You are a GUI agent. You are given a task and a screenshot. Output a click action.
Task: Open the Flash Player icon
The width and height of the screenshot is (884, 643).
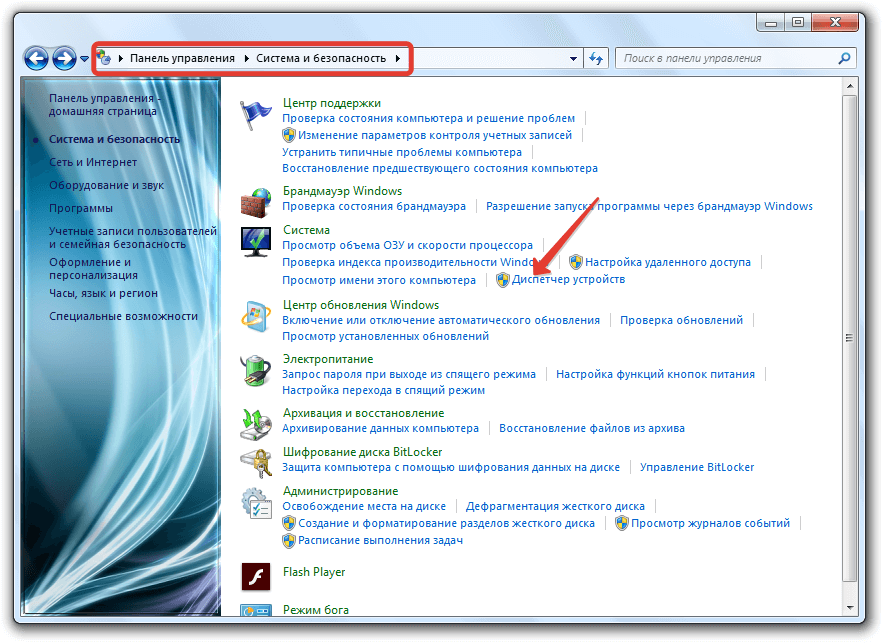click(x=256, y=577)
